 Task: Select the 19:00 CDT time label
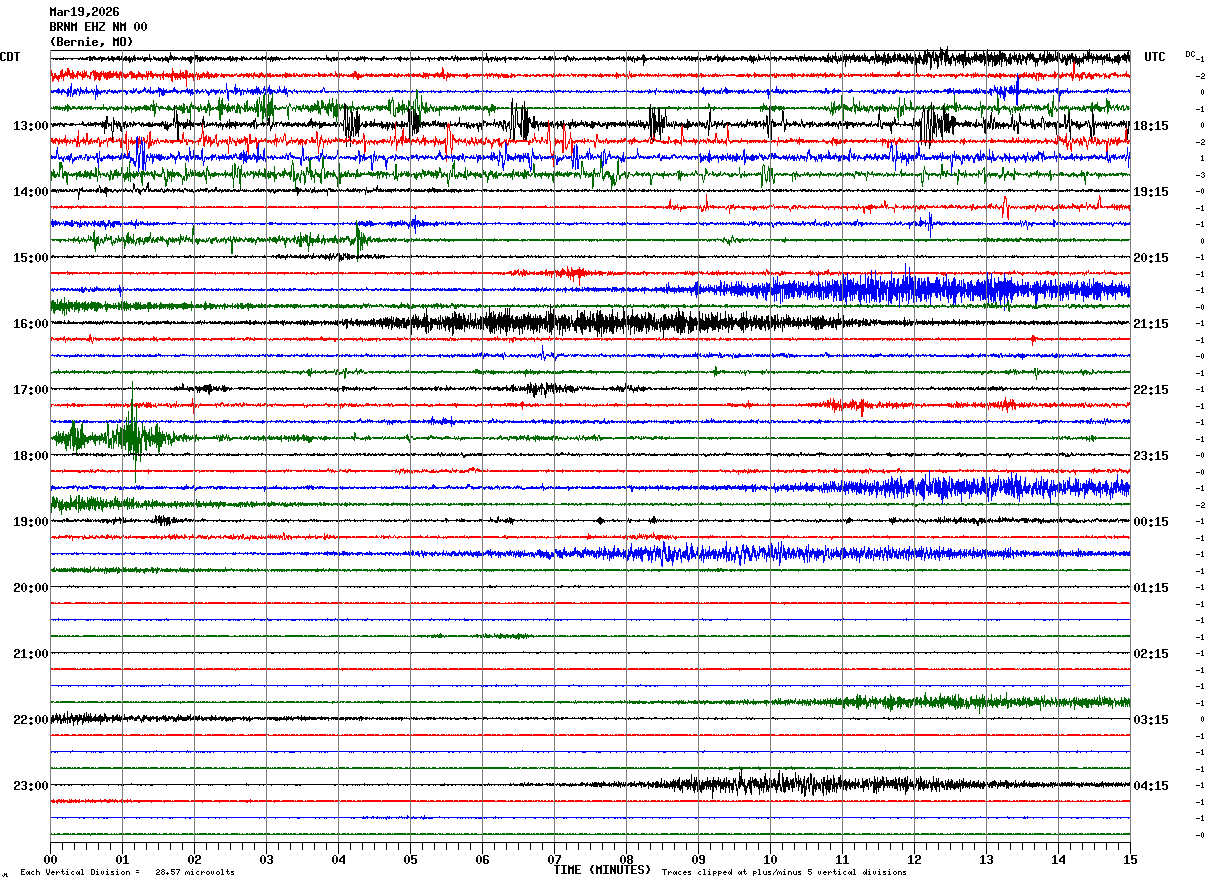tap(30, 522)
